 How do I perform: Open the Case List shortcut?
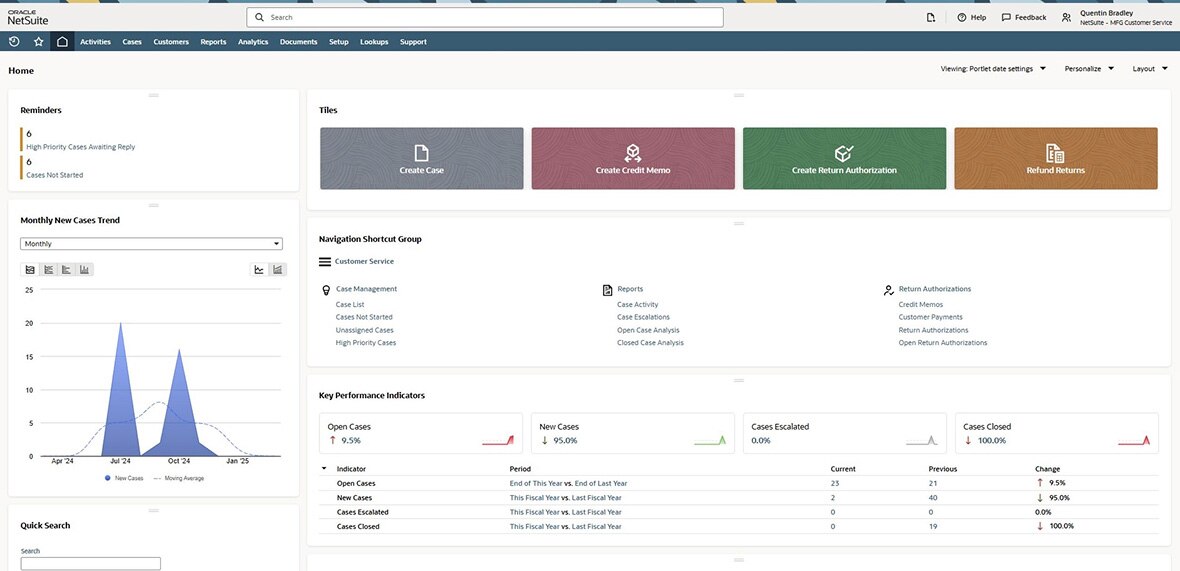pyautogui.click(x=350, y=305)
